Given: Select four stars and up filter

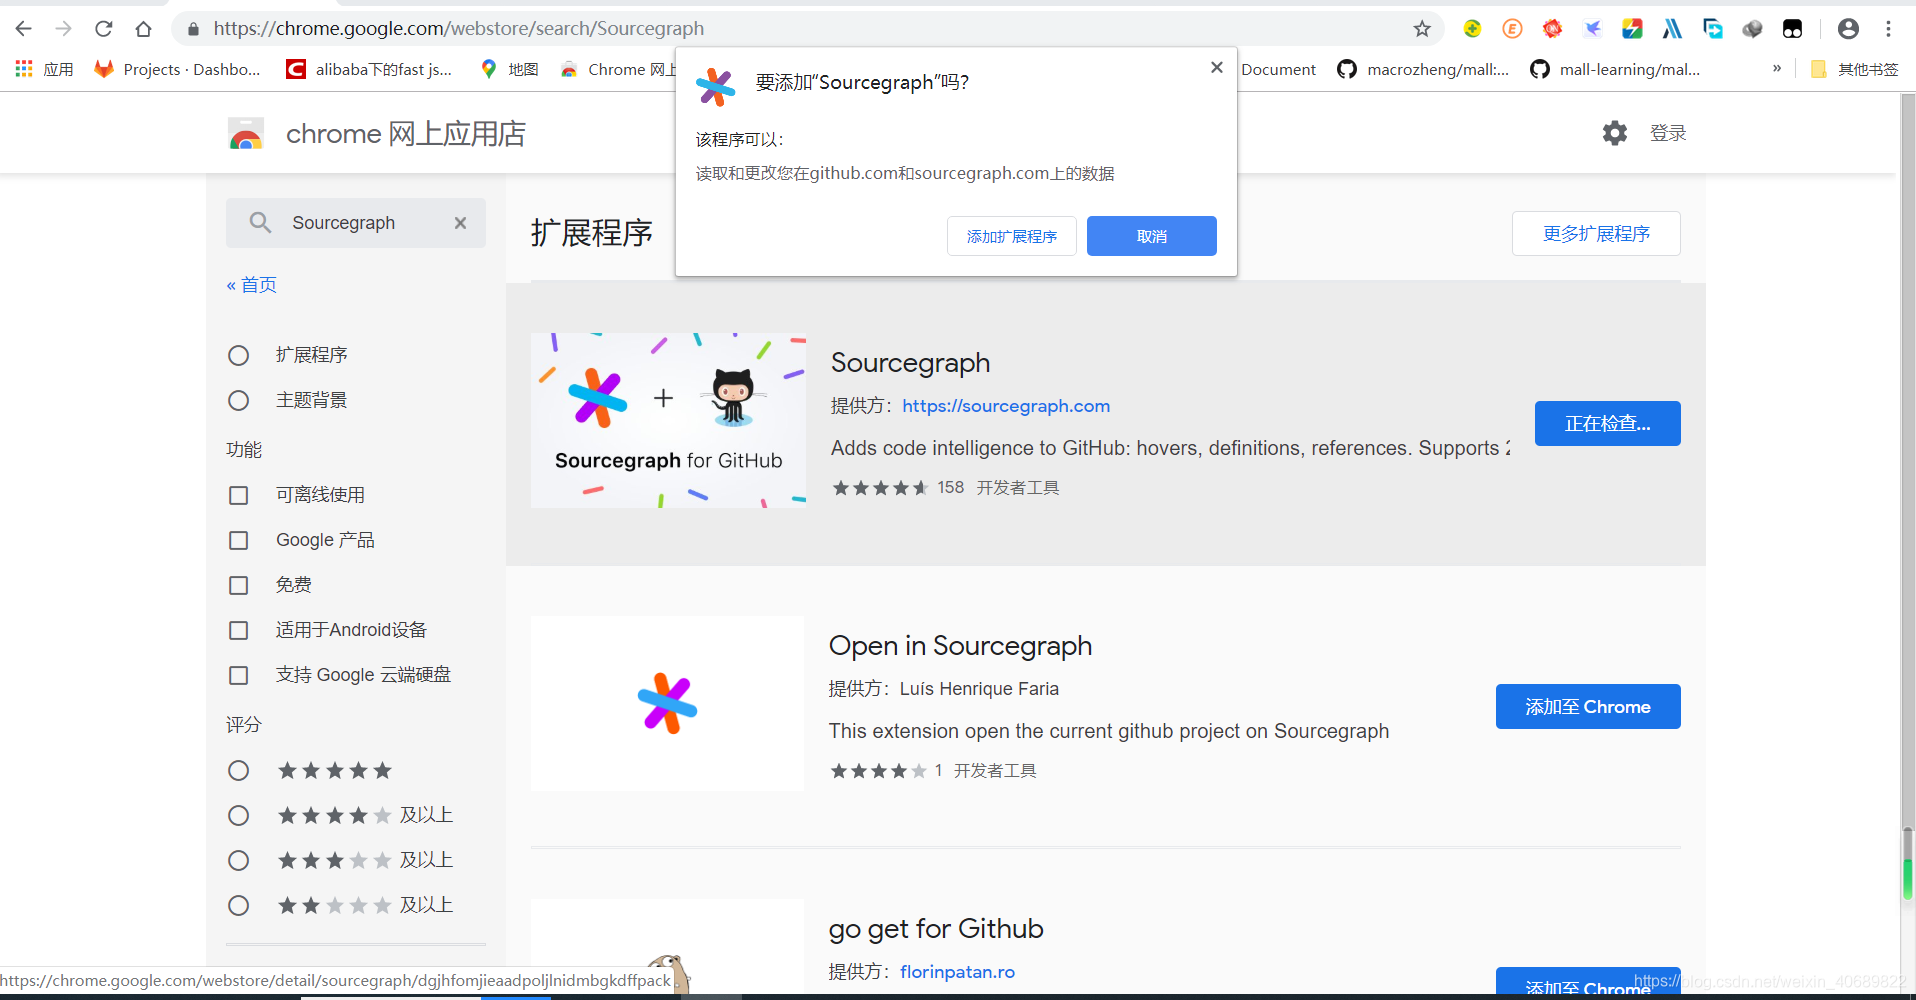Looking at the screenshot, I should [238, 815].
